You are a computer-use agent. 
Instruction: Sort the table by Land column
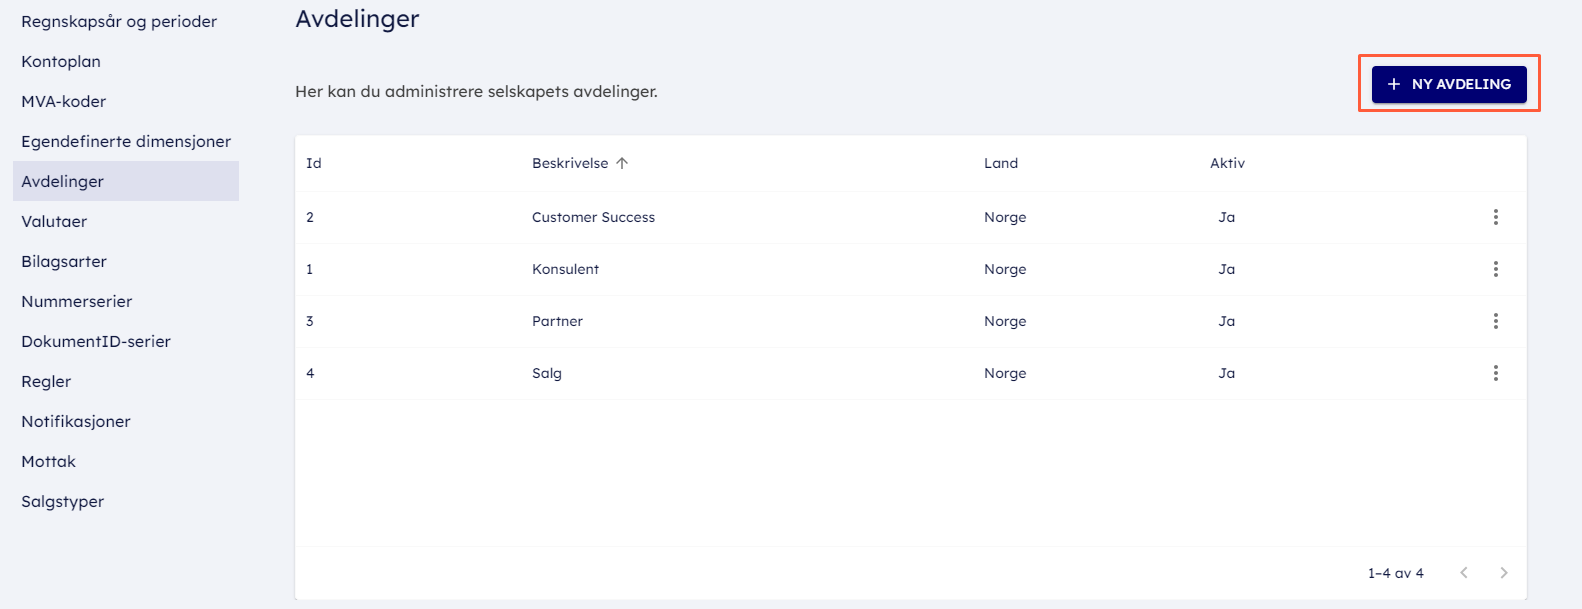click(1000, 163)
